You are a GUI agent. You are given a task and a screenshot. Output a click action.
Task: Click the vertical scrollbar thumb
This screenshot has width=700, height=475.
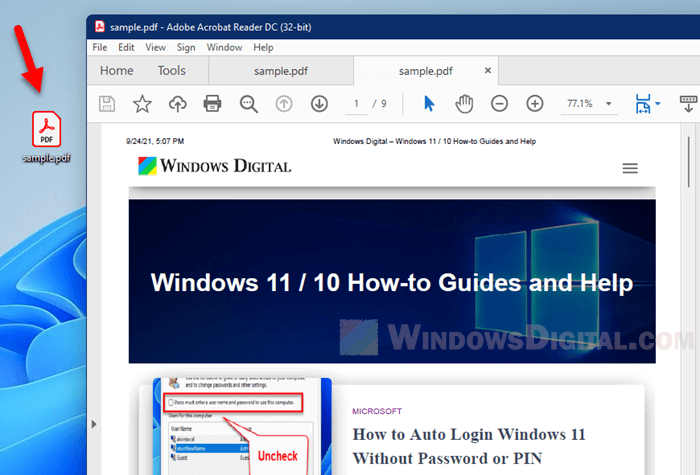(x=689, y=162)
